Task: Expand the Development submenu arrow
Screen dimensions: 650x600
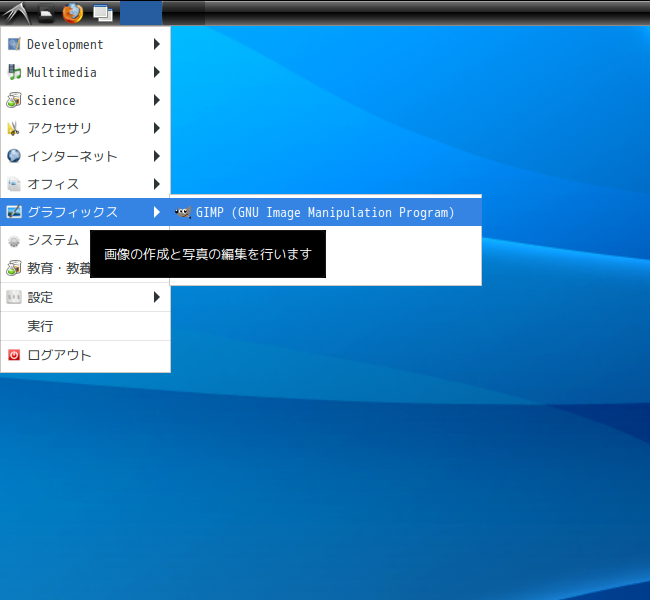Action: 157,44
